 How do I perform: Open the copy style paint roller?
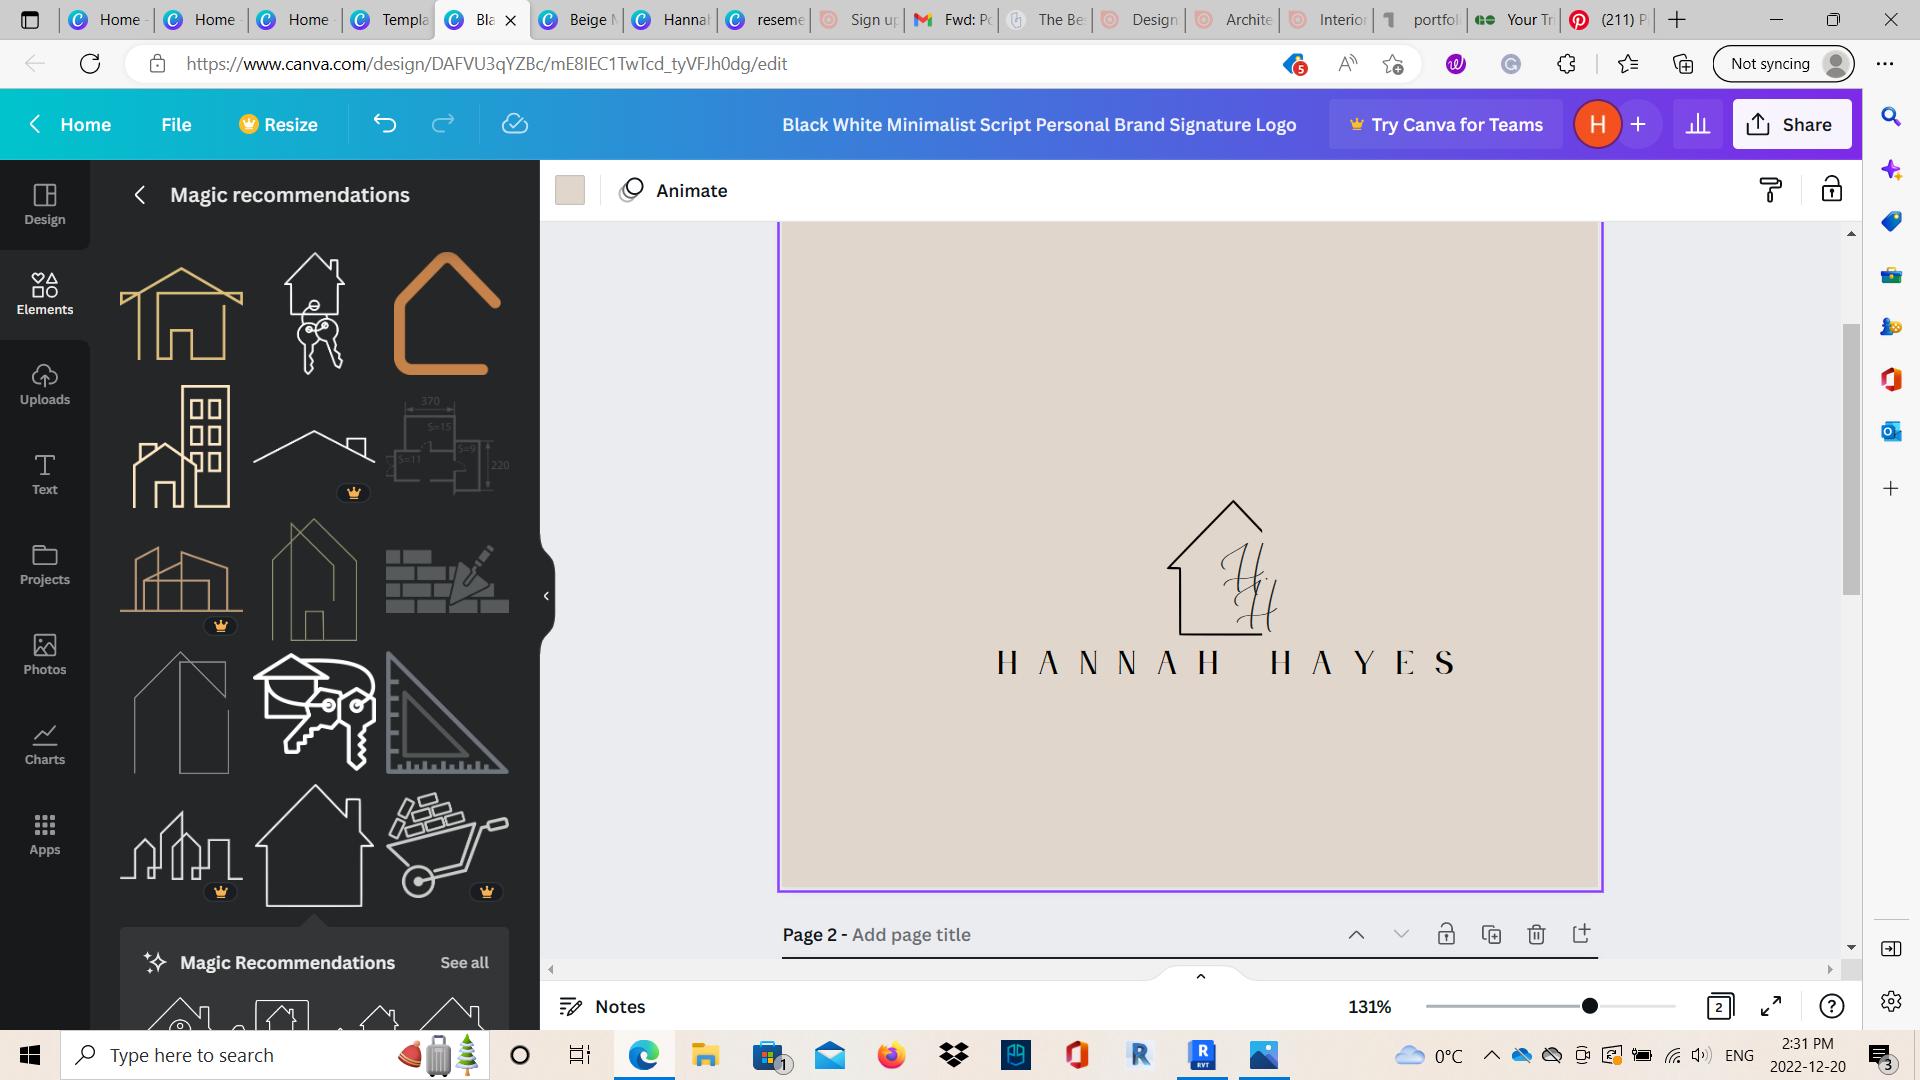pos(1770,190)
